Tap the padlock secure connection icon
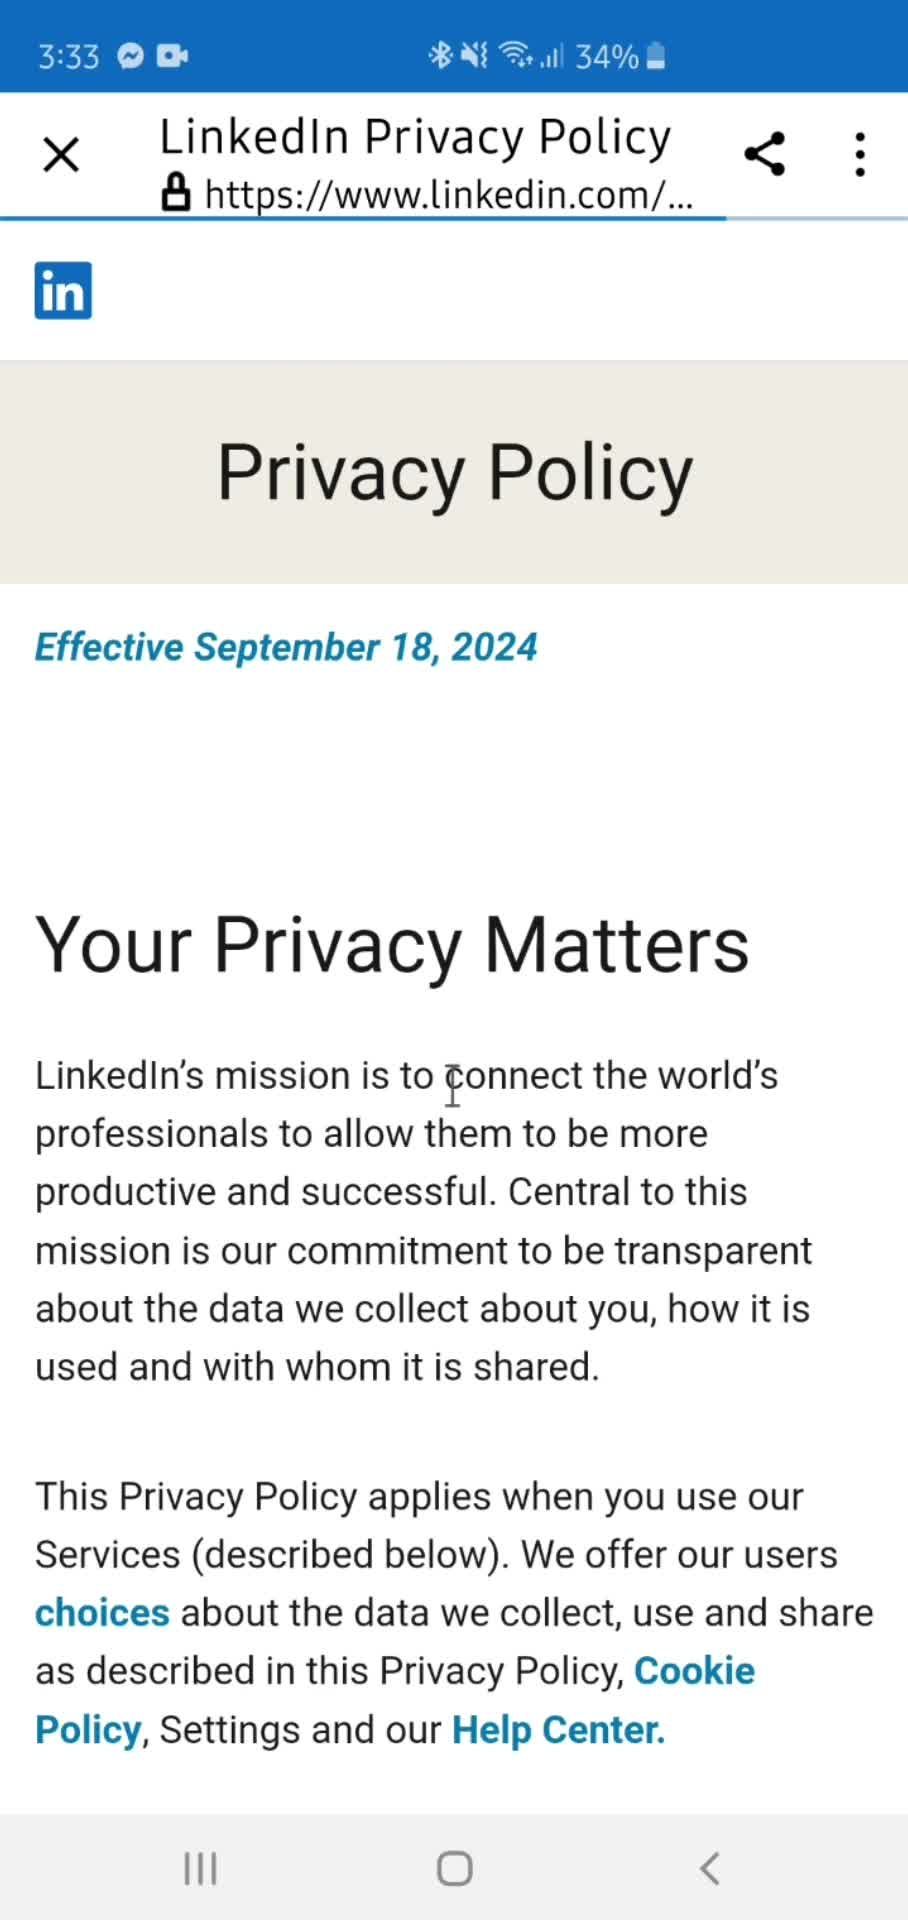Screen dimensions: 908x1920 [x=176, y=193]
